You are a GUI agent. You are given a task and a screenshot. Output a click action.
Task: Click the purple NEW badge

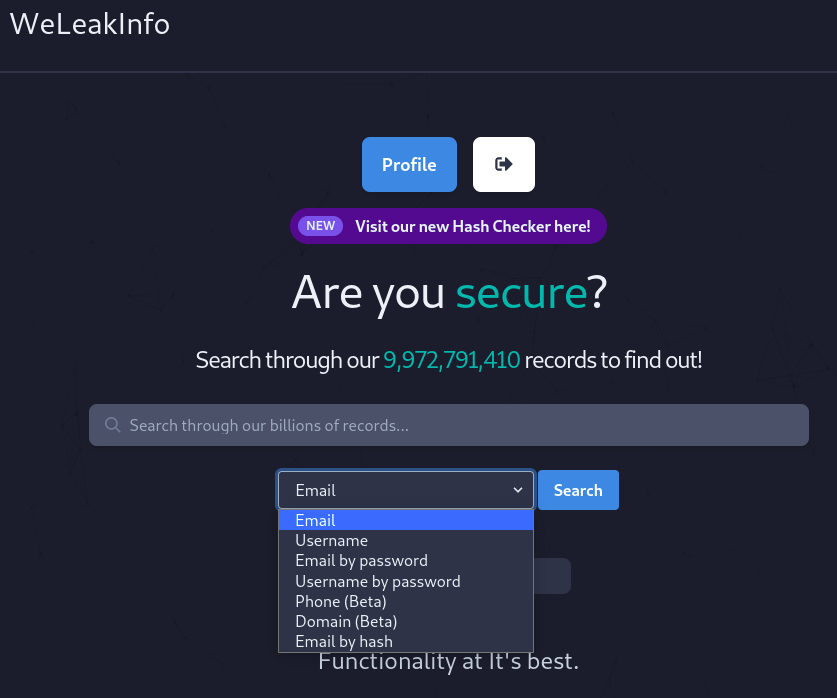[x=320, y=226]
